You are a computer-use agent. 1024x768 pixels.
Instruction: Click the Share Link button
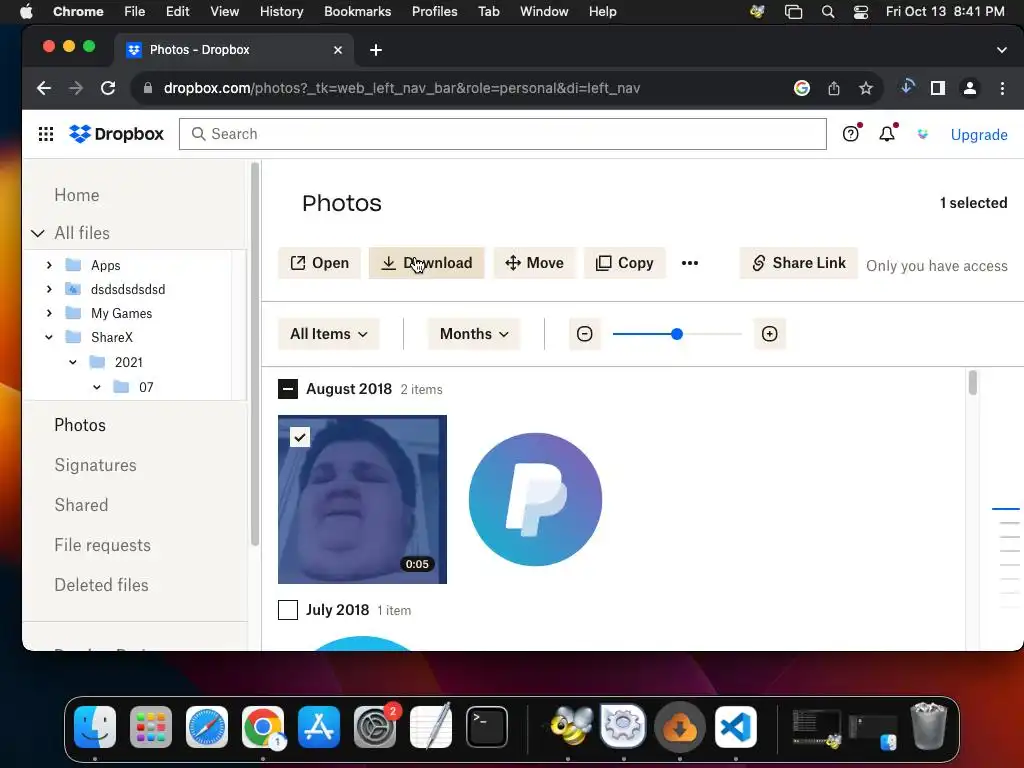pyautogui.click(x=799, y=263)
